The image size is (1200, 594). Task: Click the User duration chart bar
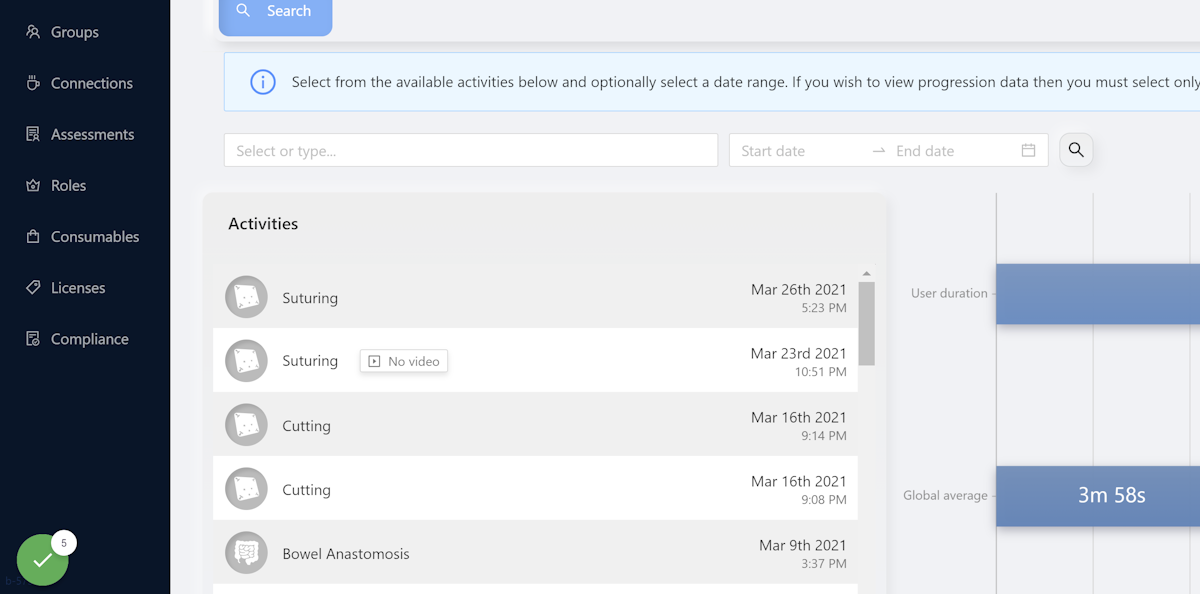click(x=1098, y=294)
